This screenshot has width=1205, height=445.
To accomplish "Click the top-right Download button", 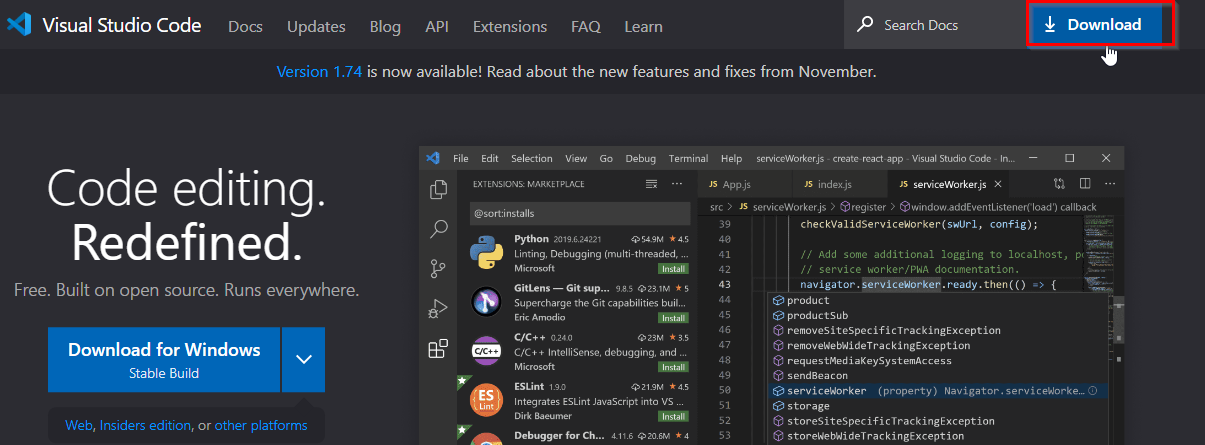I will tap(1095, 25).
